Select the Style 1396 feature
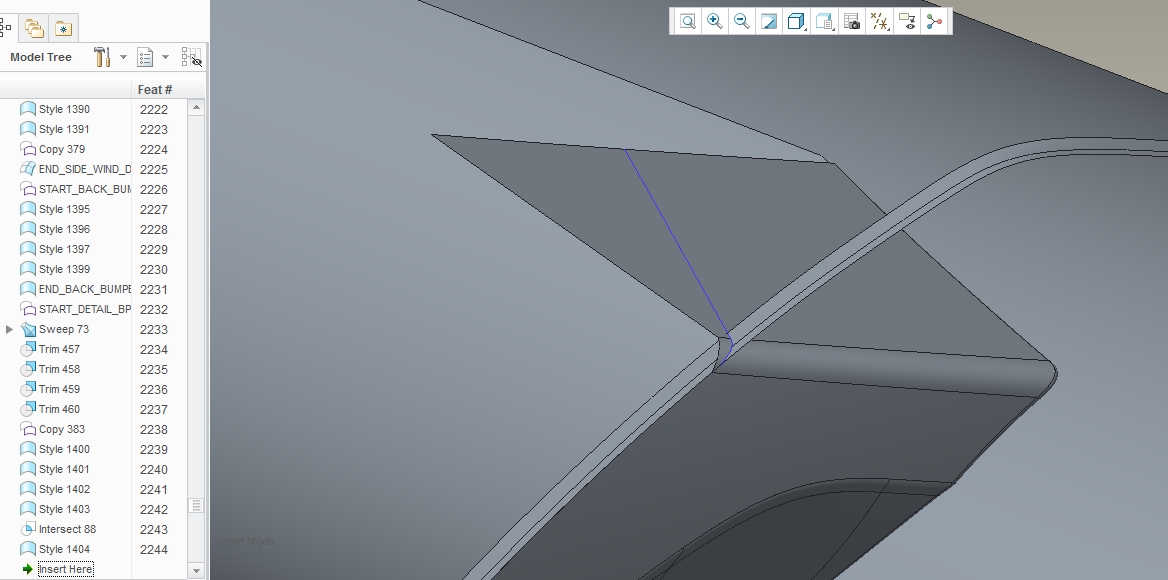This screenshot has height=580, width=1168. click(x=64, y=229)
